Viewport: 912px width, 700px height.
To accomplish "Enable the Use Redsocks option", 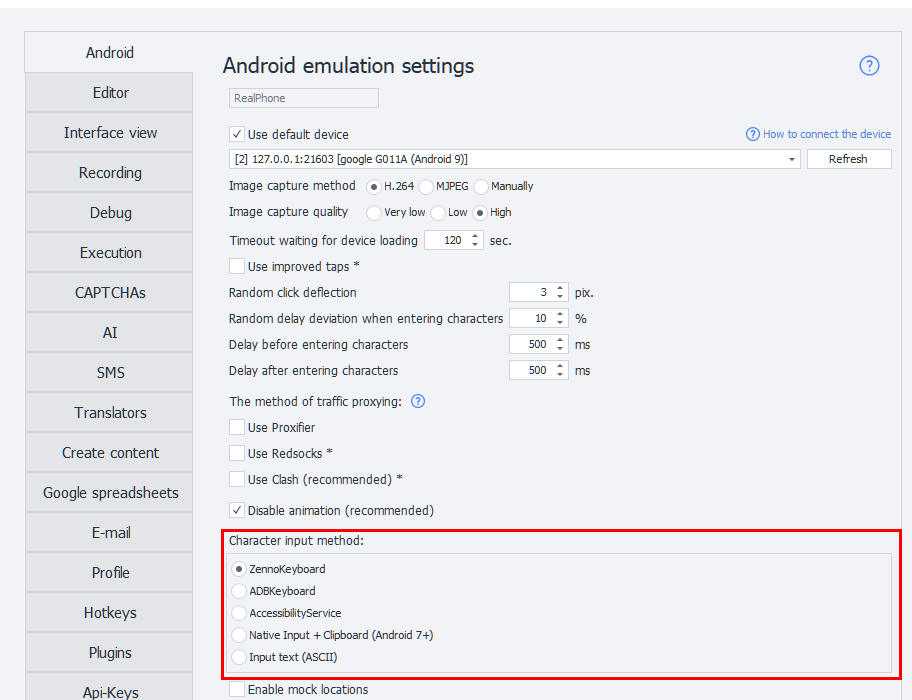I will pos(237,453).
